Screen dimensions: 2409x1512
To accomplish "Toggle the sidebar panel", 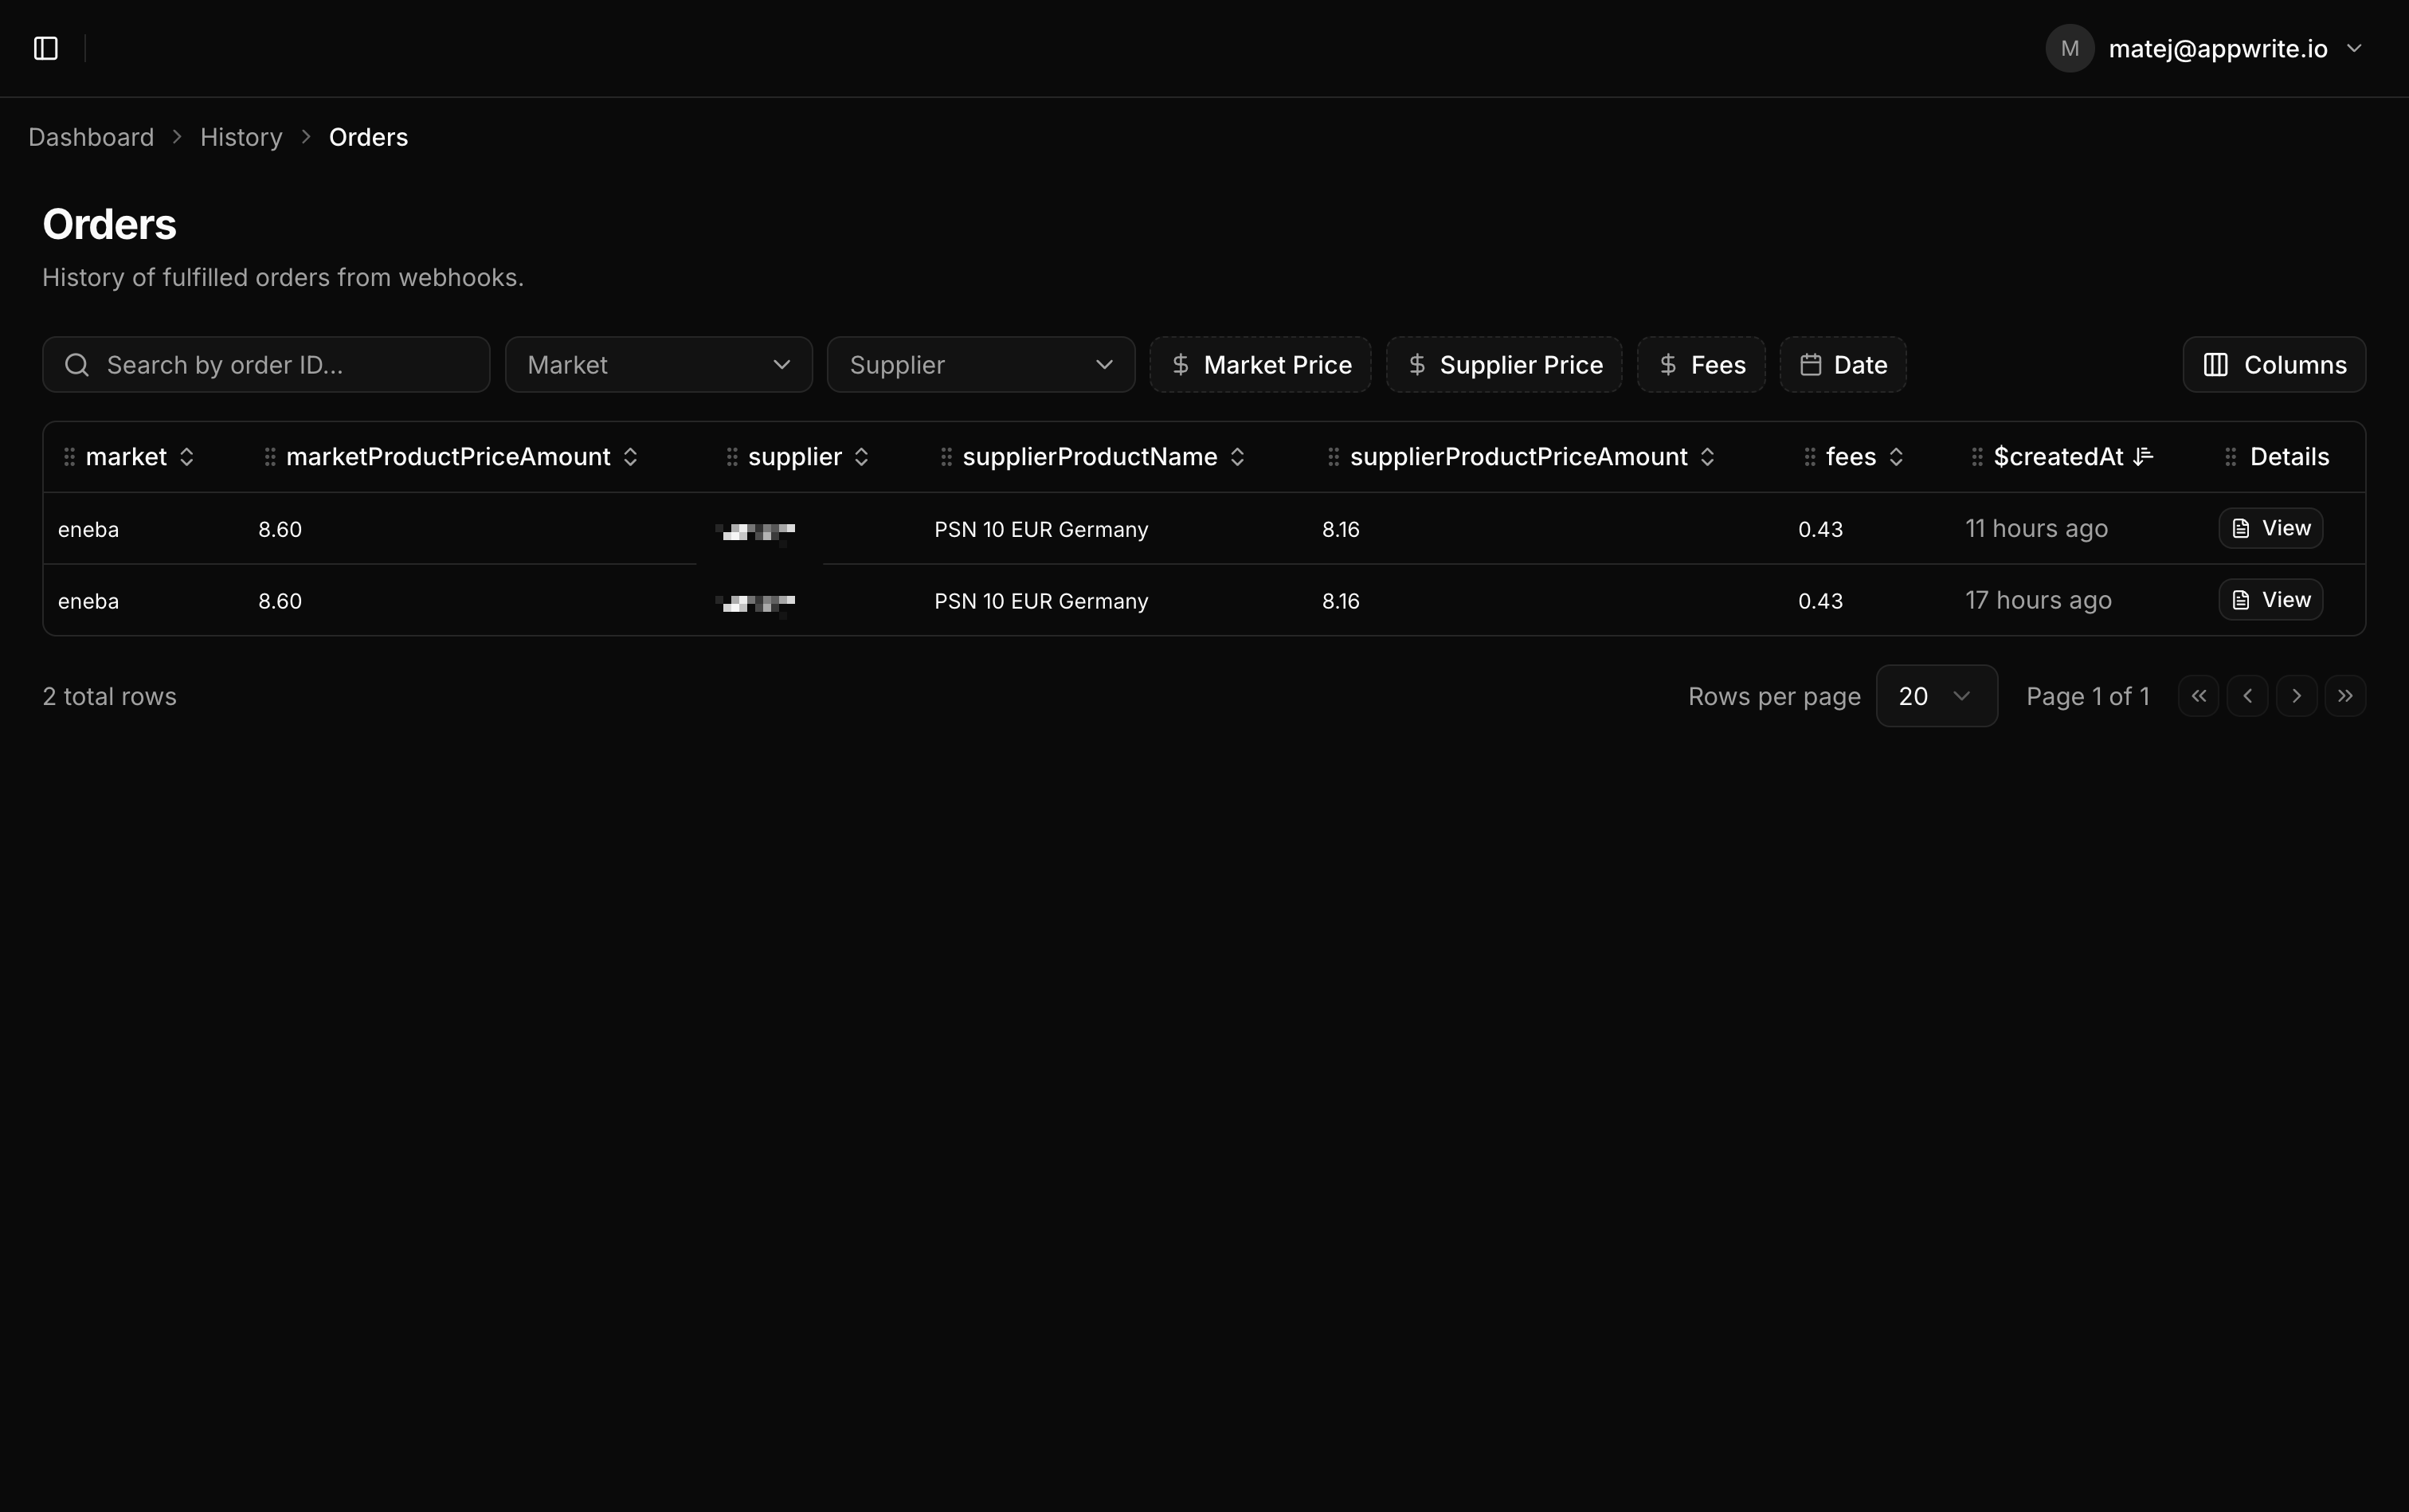I will (x=44, y=47).
